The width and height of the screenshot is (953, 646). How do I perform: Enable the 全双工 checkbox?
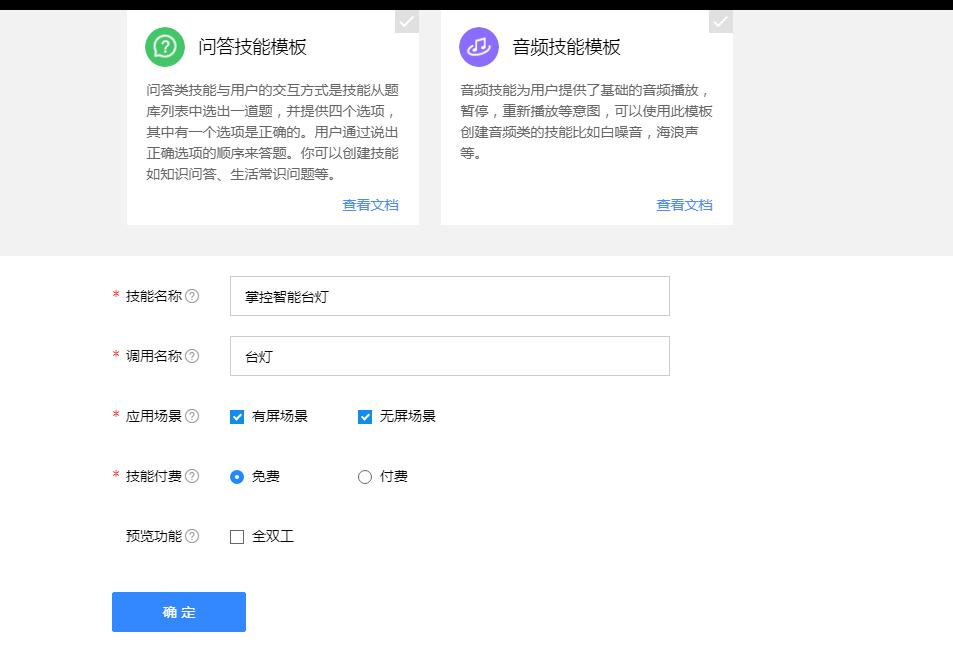pos(237,537)
